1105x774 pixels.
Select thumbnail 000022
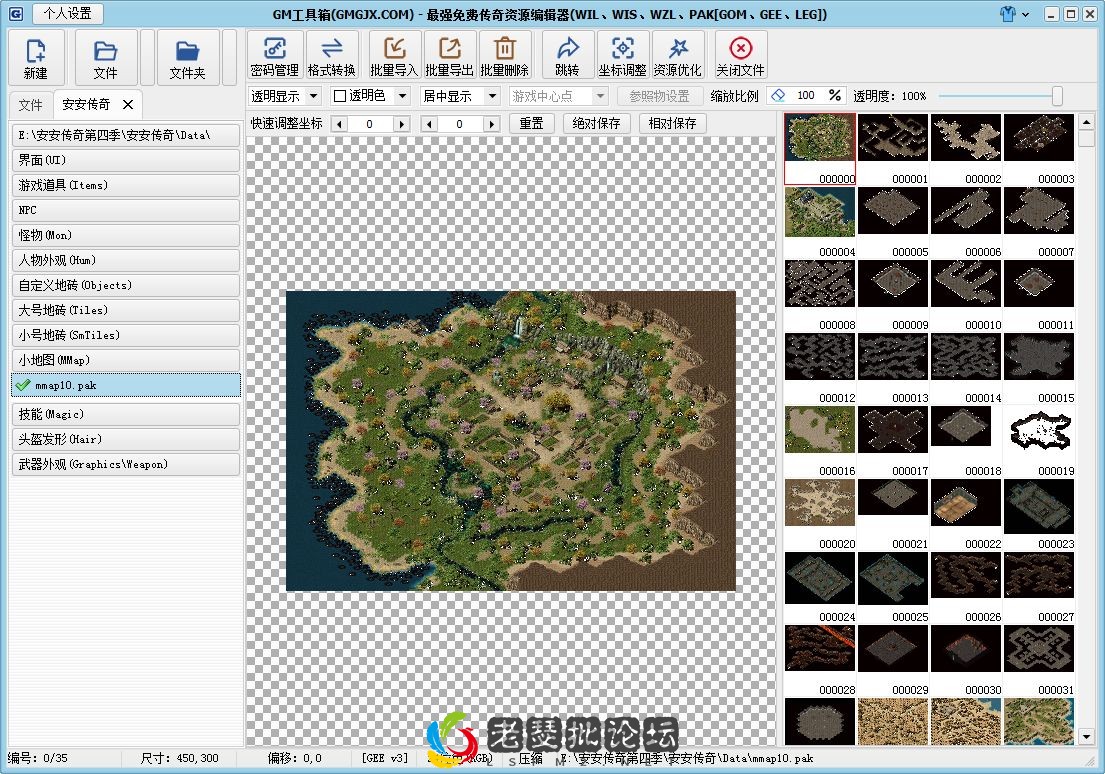966,513
